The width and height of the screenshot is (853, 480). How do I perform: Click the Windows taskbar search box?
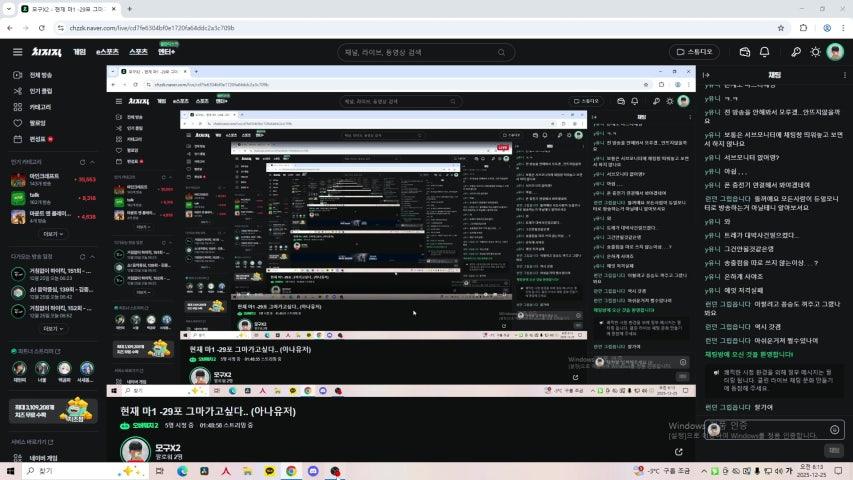[84, 471]
